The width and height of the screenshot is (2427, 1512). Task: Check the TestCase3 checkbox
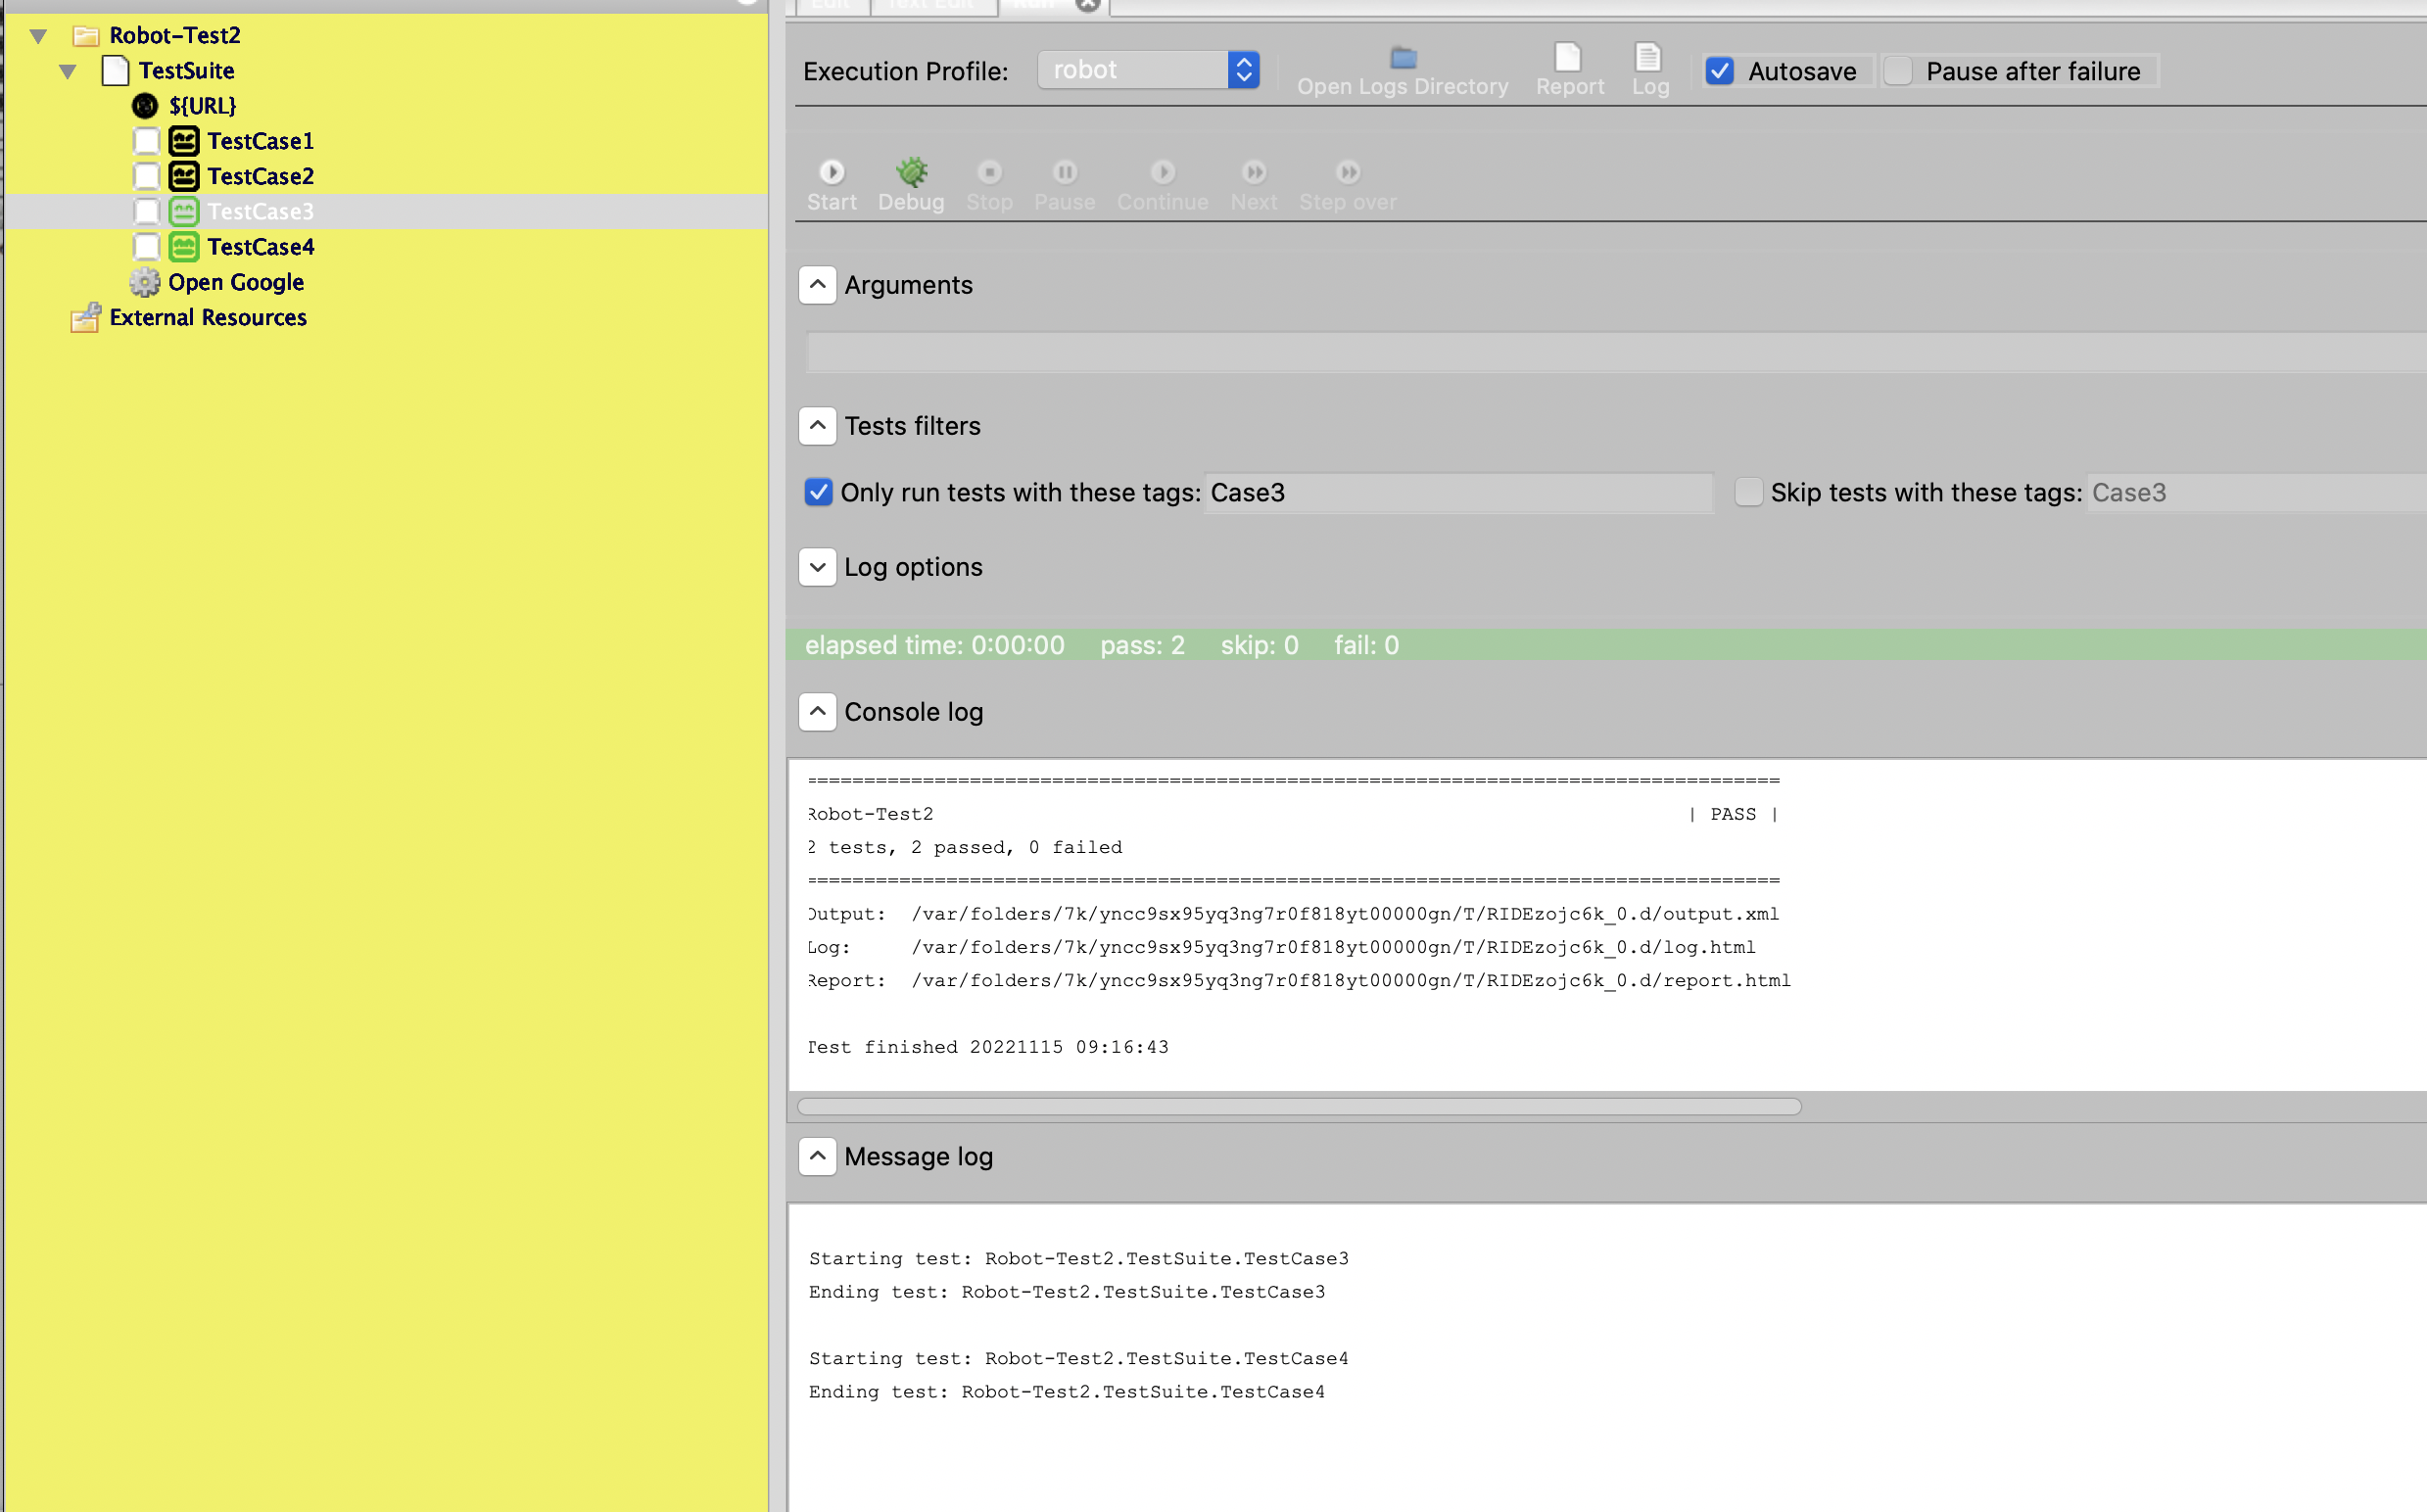pos(146,212)
